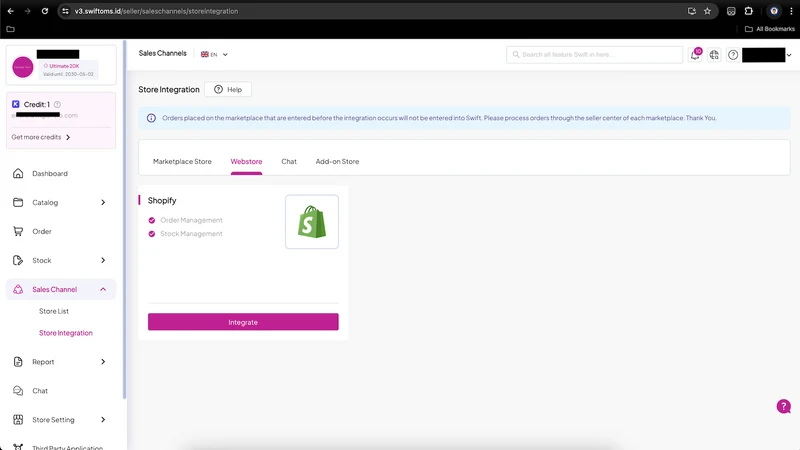The image size is (800, 450).
Task: Click the Catalog folder icon
Action: click(18, 203)
